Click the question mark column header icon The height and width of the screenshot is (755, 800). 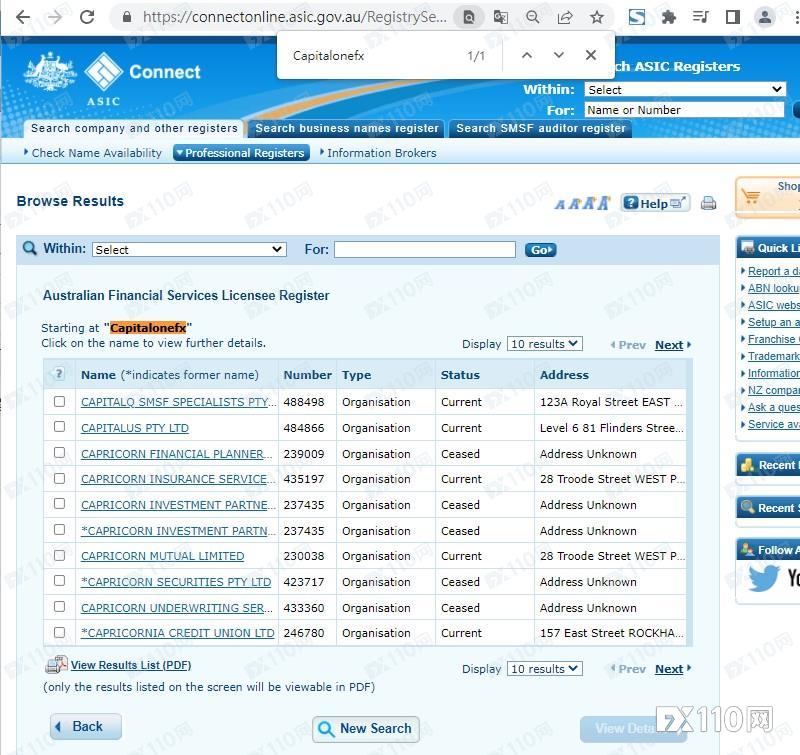tap(59, 374)
